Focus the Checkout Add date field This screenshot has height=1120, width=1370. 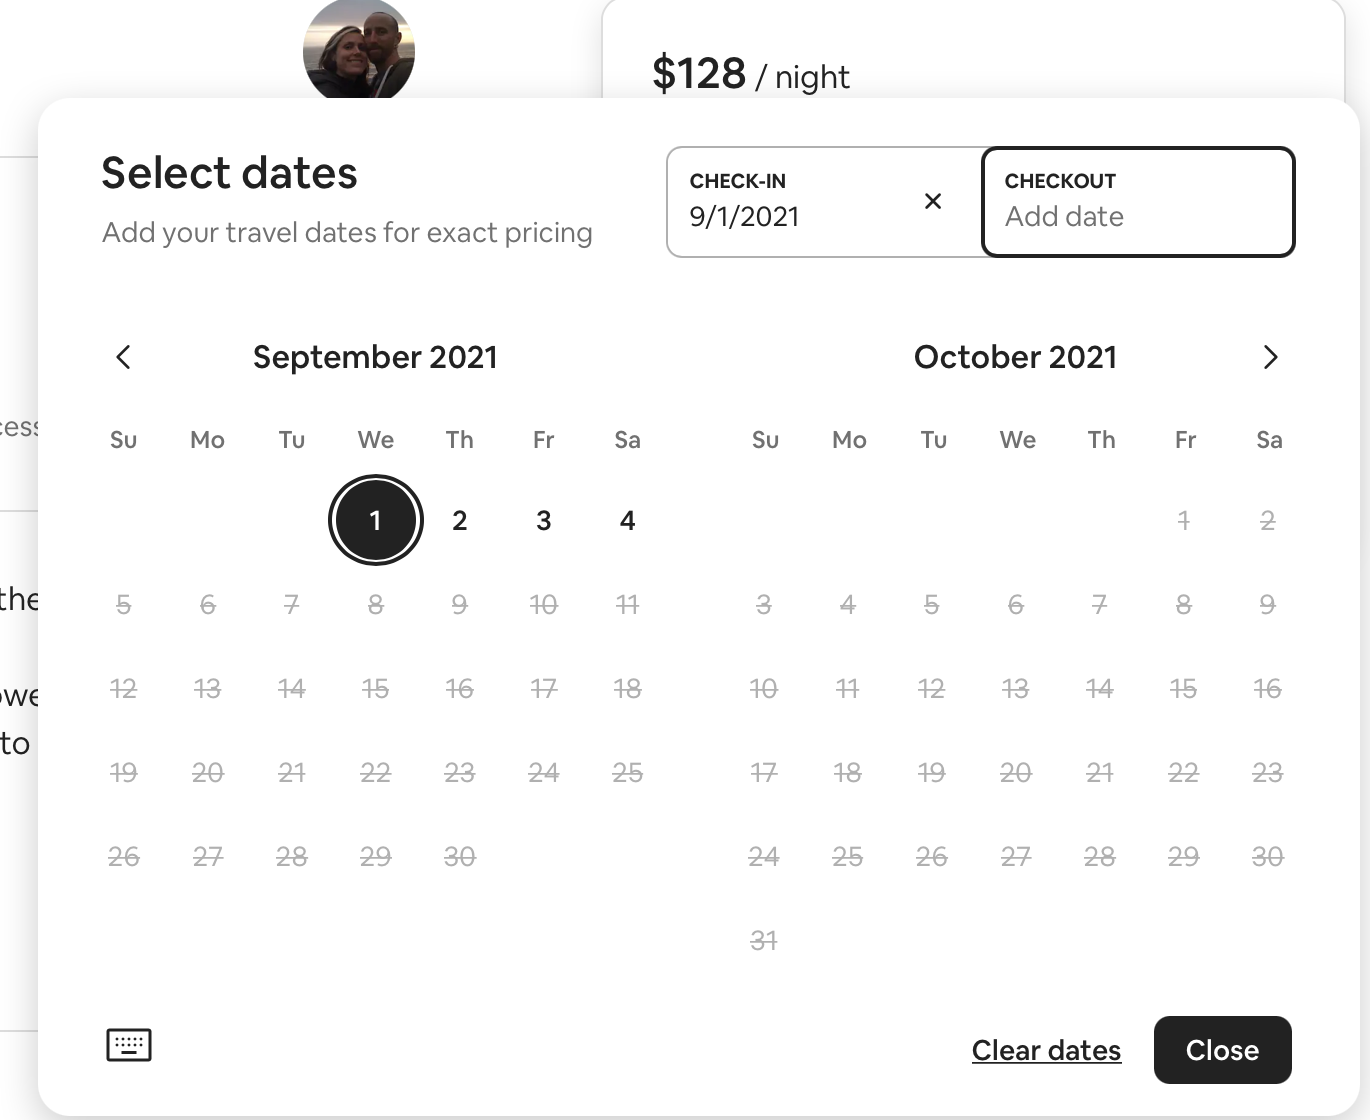click(1138, 202)
